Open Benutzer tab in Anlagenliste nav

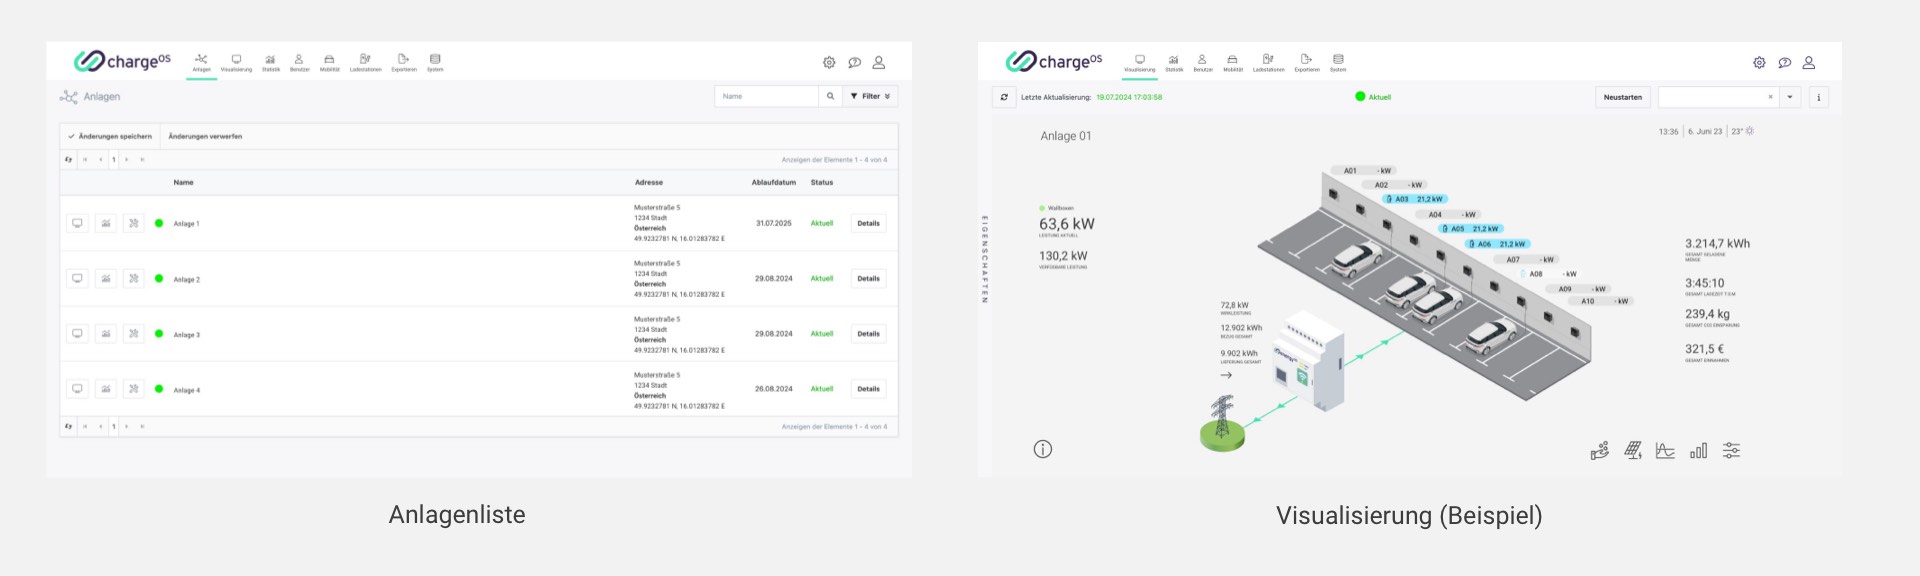pyautogui.click(x=299, y=63)
